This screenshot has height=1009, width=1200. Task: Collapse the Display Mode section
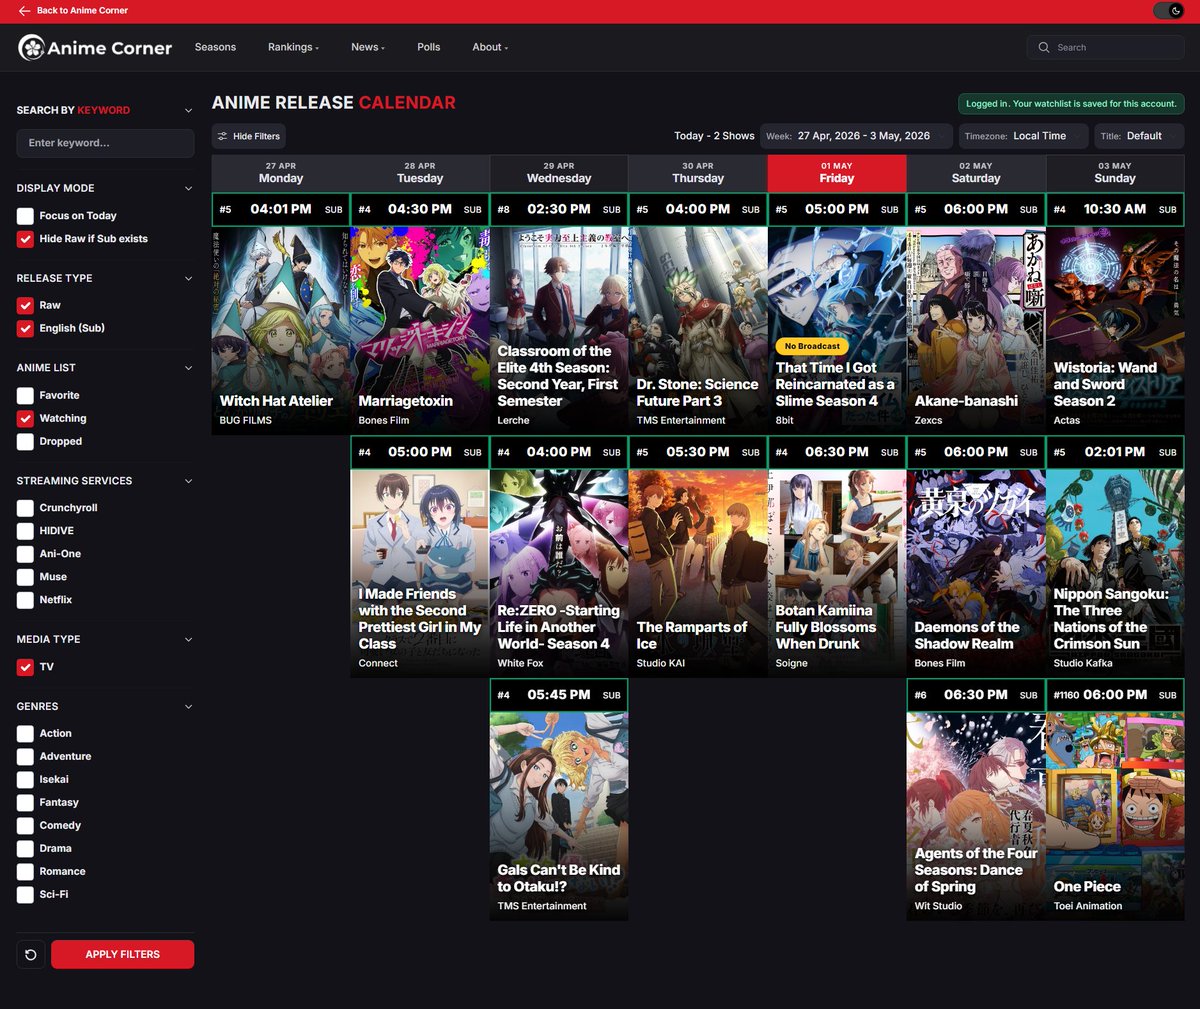188,188
